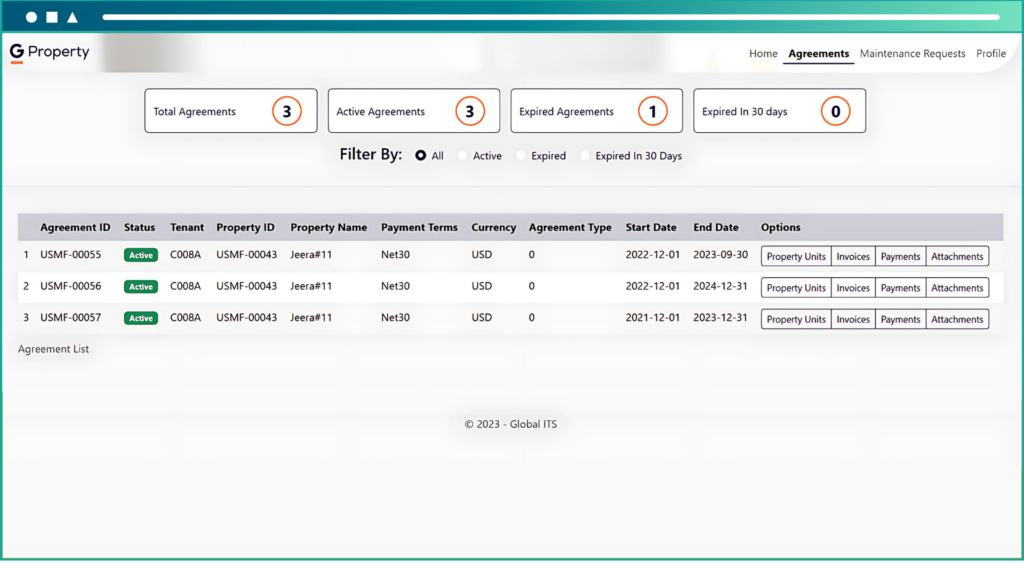Open the Home menu item
This screenshot has width=1024, height=576.
point(763,54)
